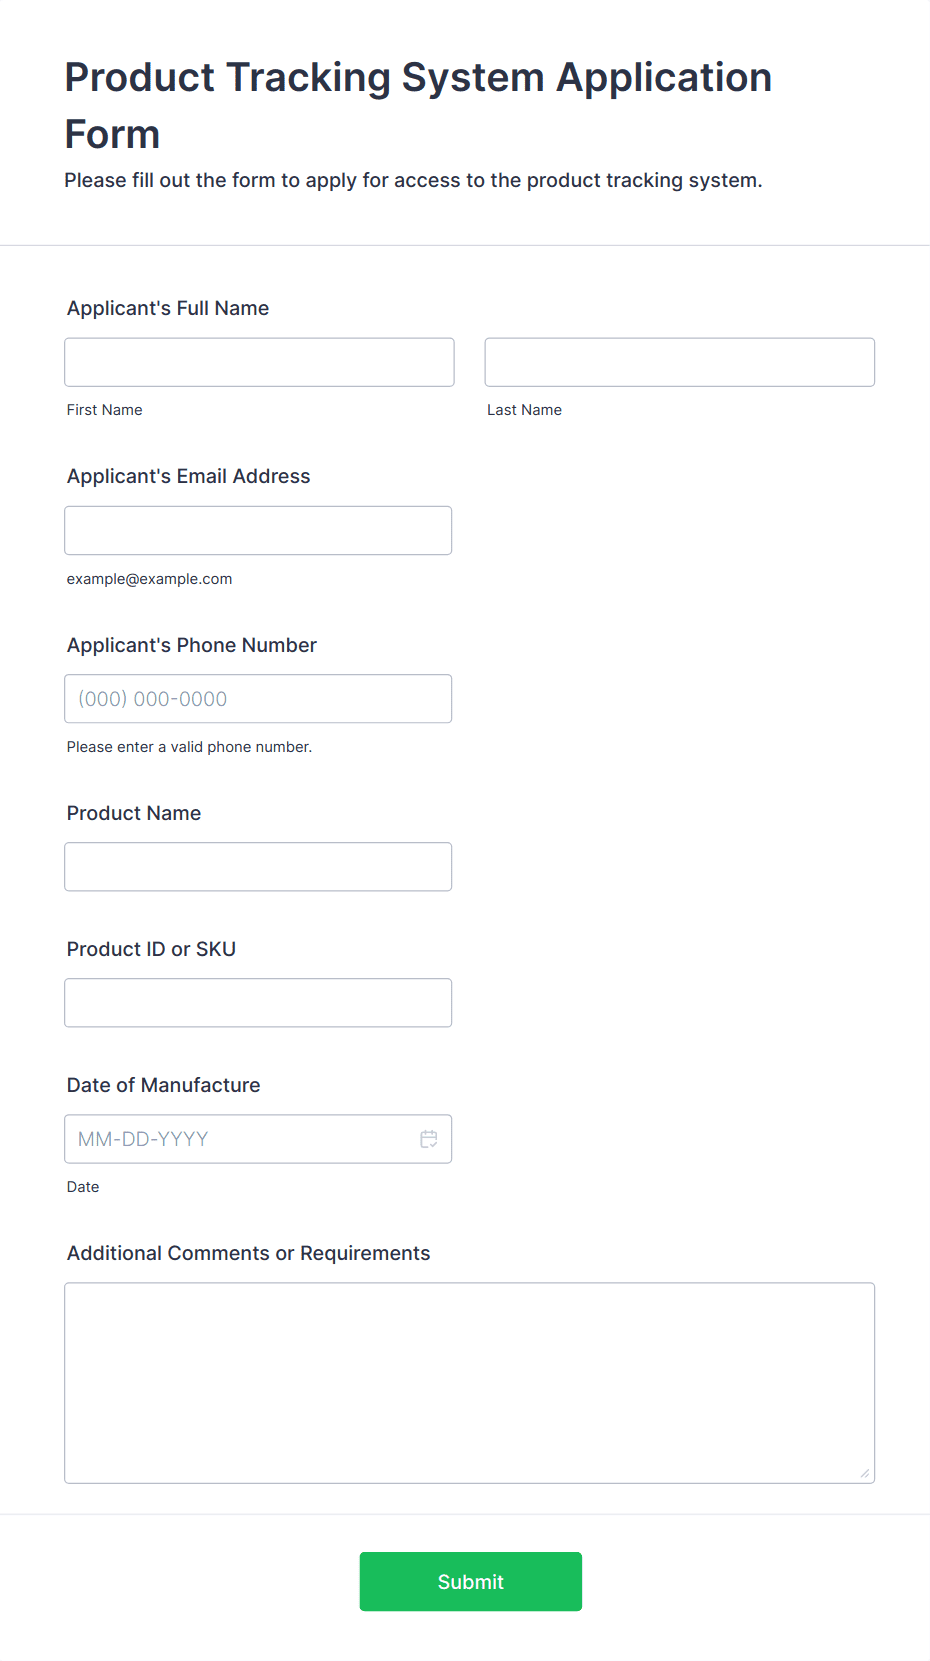Click the "Date of Manufacture" label
The image size is (930, 1661).
click(x=163, y=1085)
